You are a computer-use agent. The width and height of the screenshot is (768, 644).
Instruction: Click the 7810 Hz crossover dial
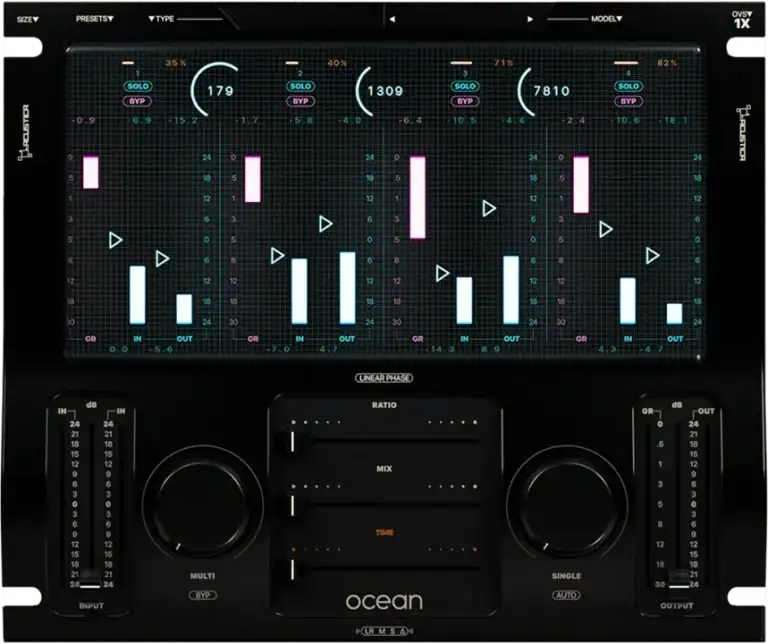point(544,91)
